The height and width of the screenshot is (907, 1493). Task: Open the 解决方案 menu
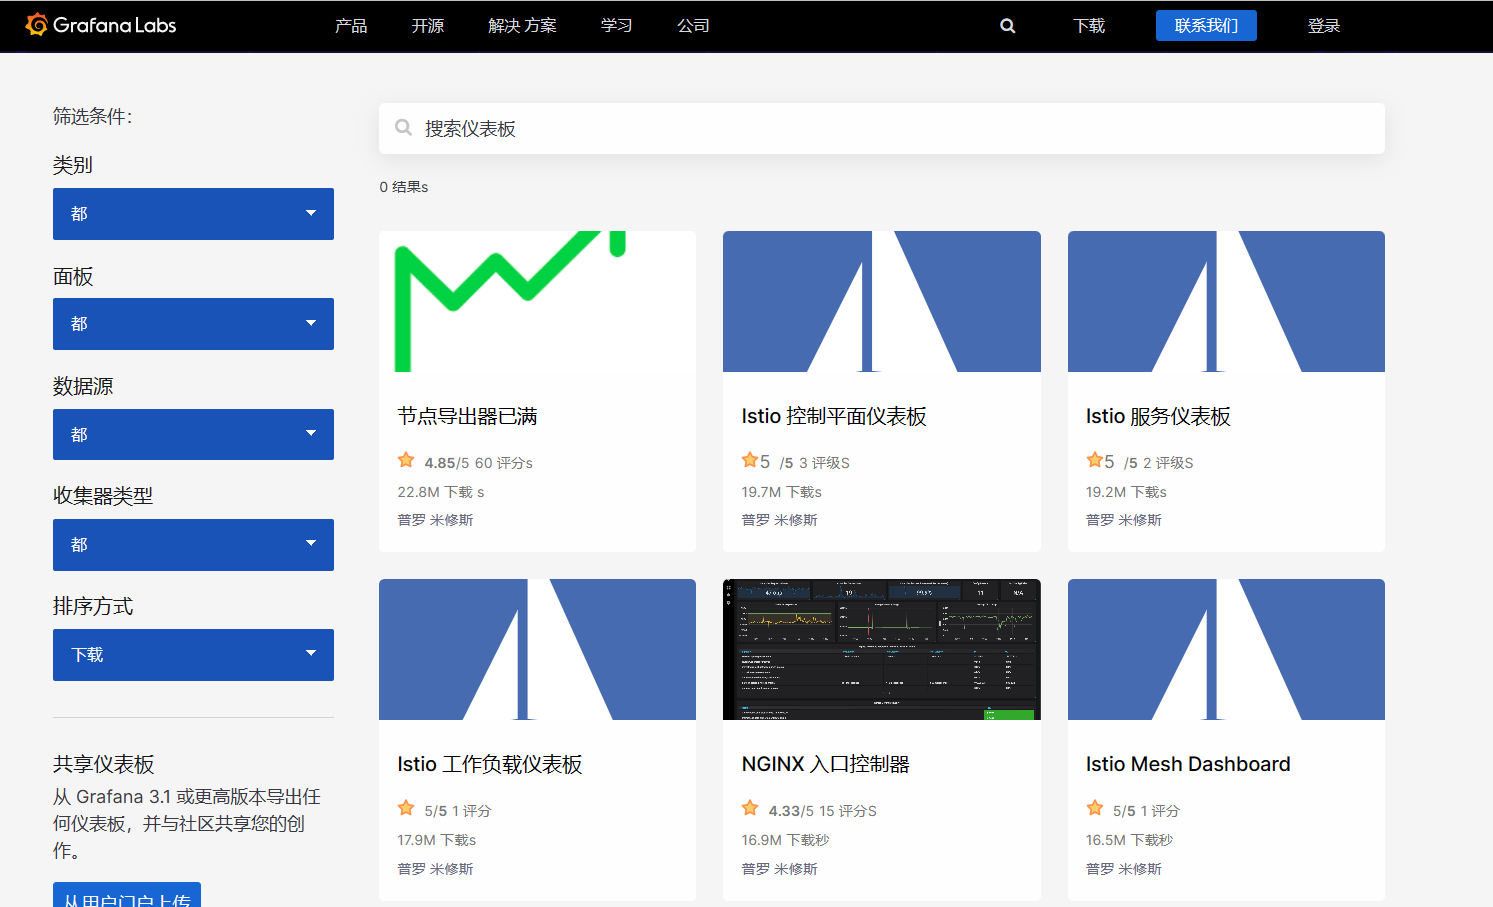(522, 26)
